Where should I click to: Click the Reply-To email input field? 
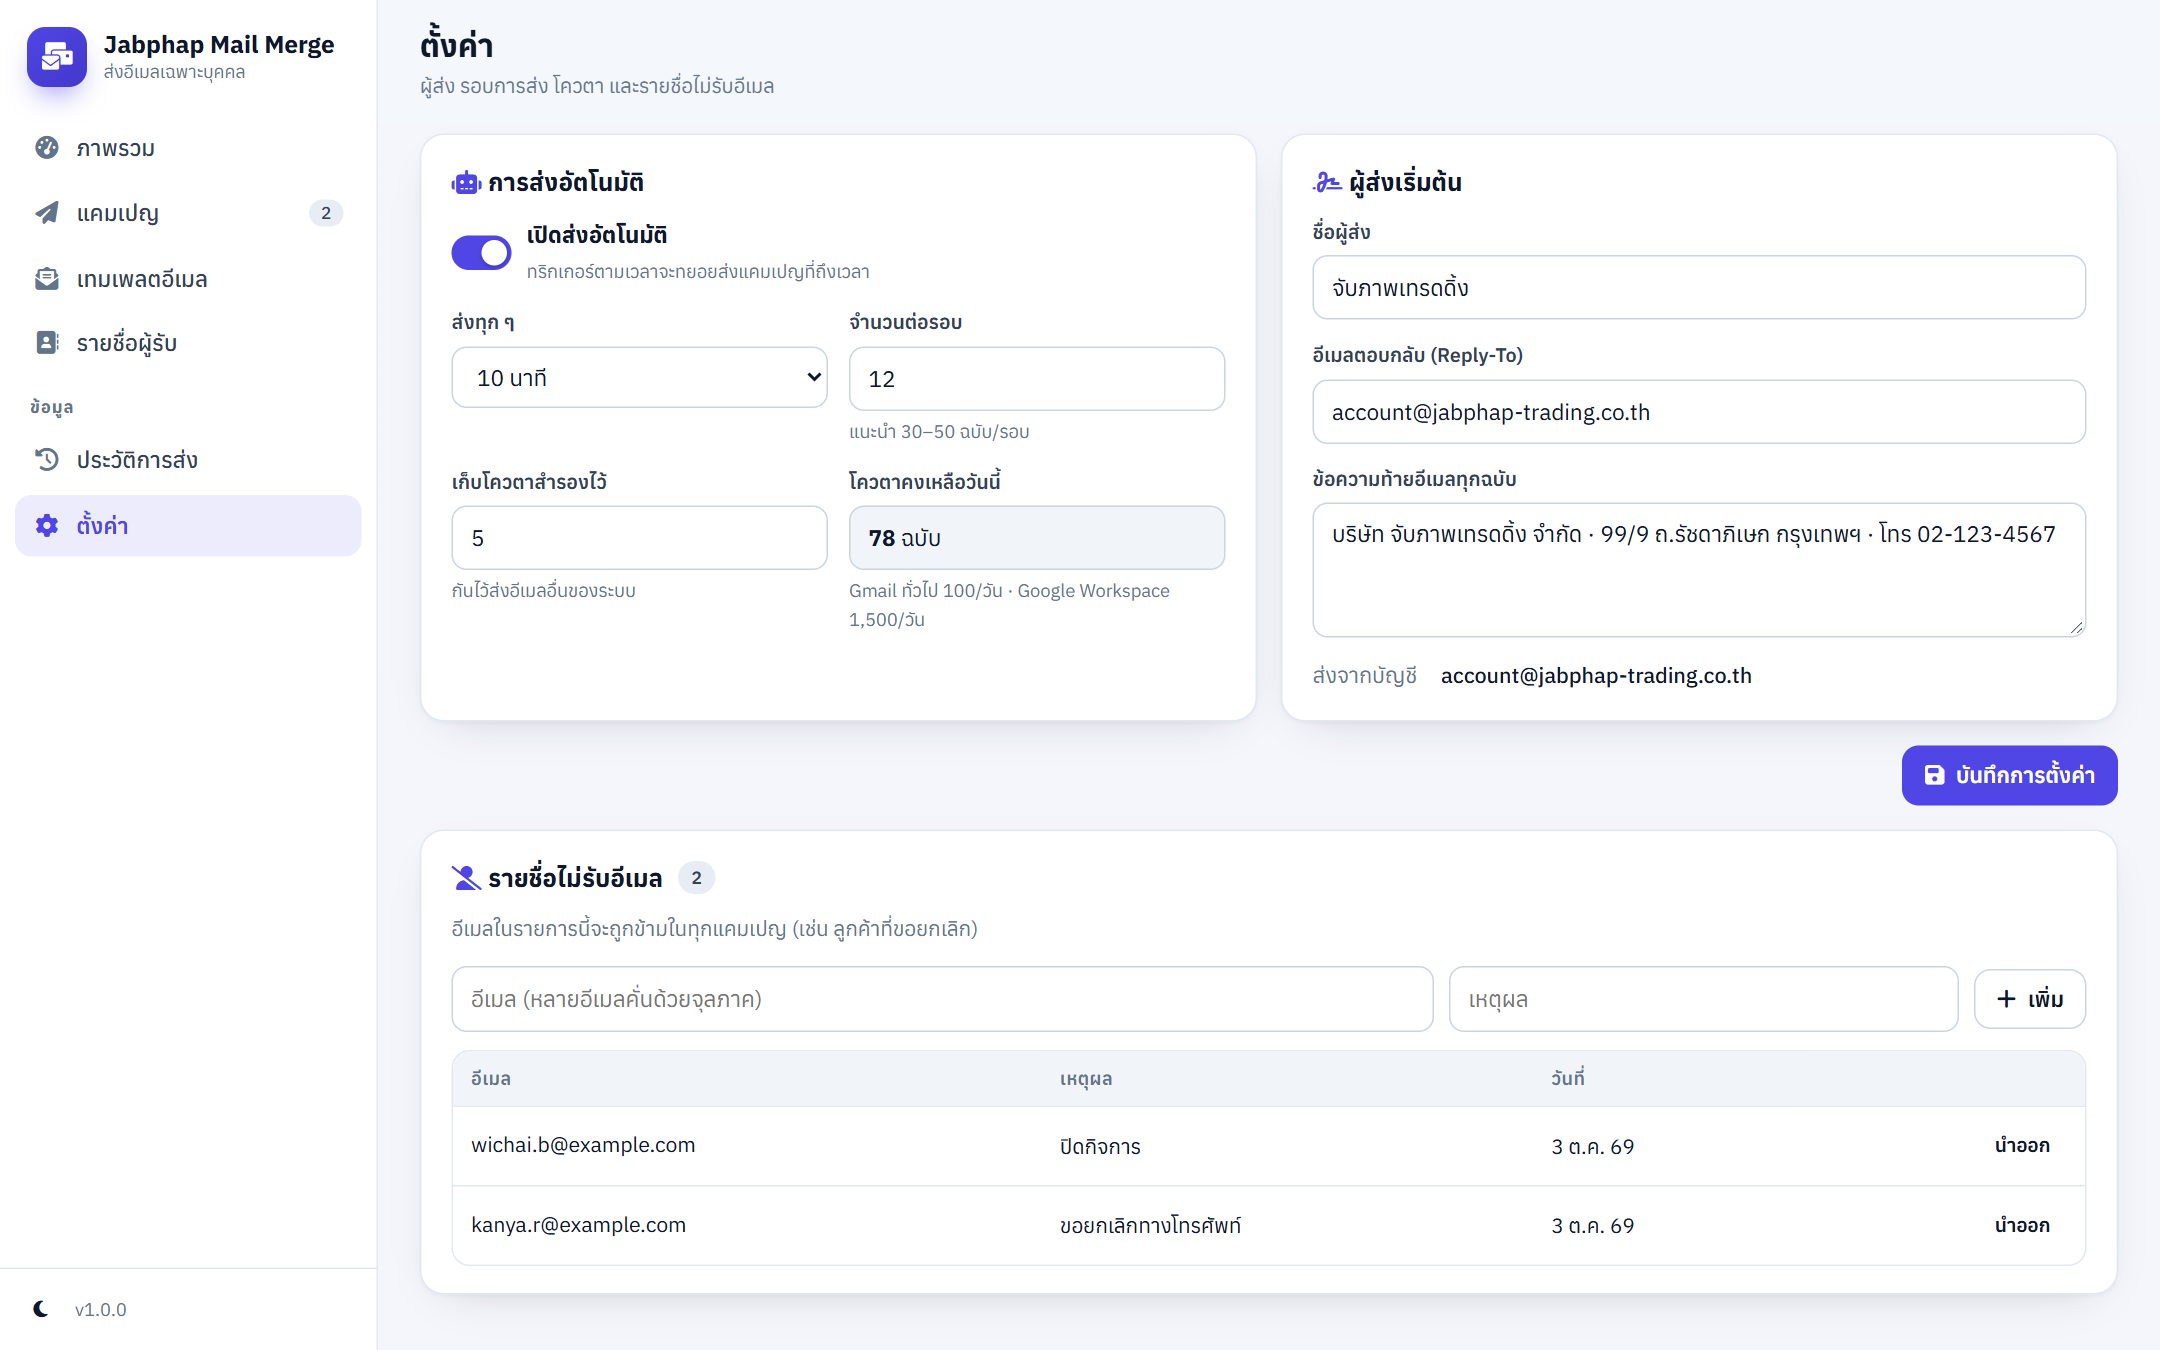[1698, 412]
